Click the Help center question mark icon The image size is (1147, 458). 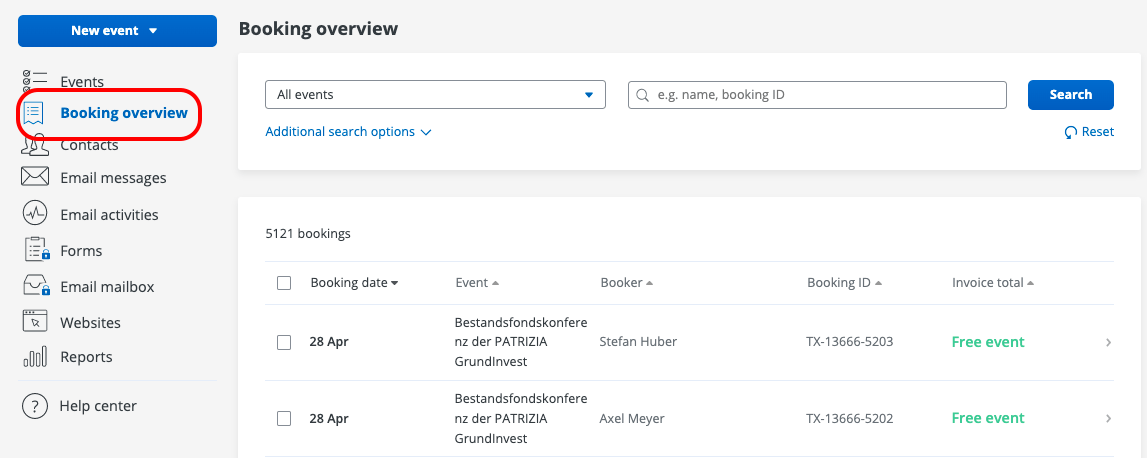35,406
